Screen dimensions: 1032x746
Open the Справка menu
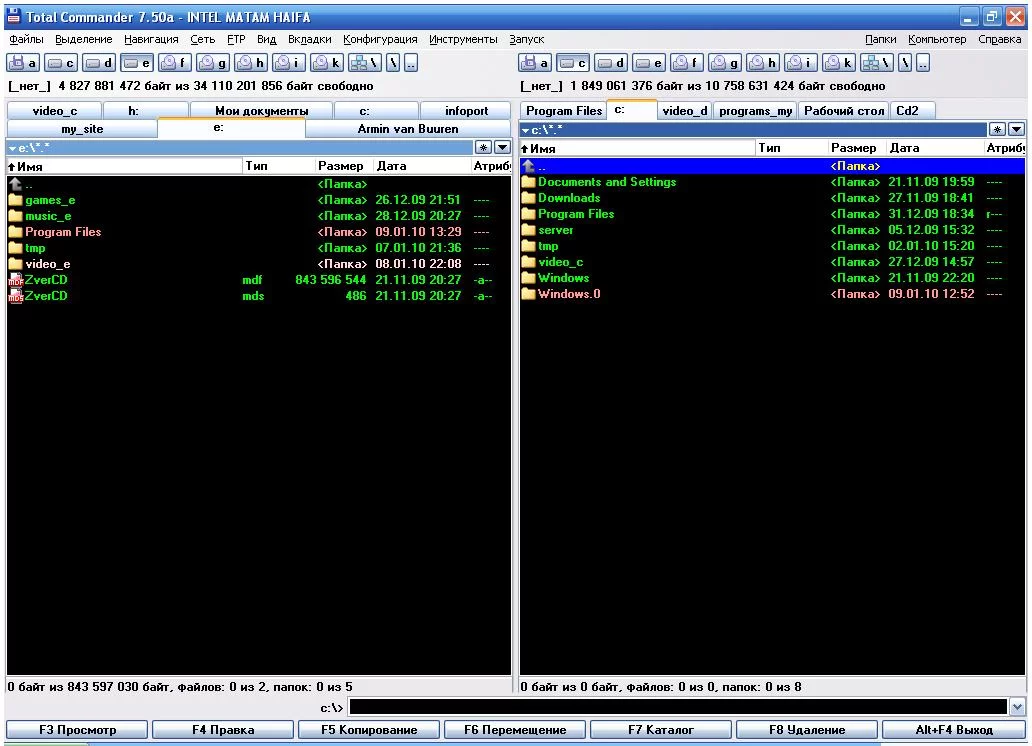999,40
